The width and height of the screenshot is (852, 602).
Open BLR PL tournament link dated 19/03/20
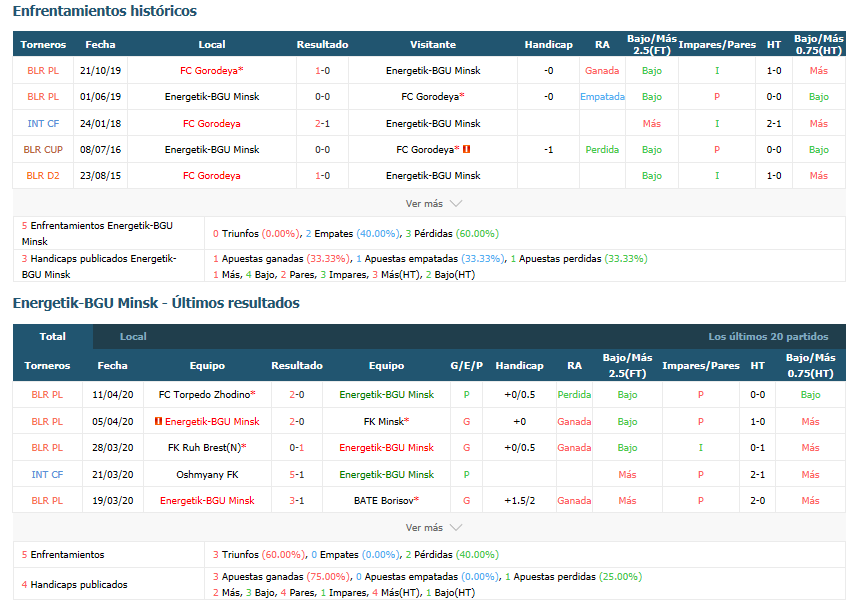[47, 500]
